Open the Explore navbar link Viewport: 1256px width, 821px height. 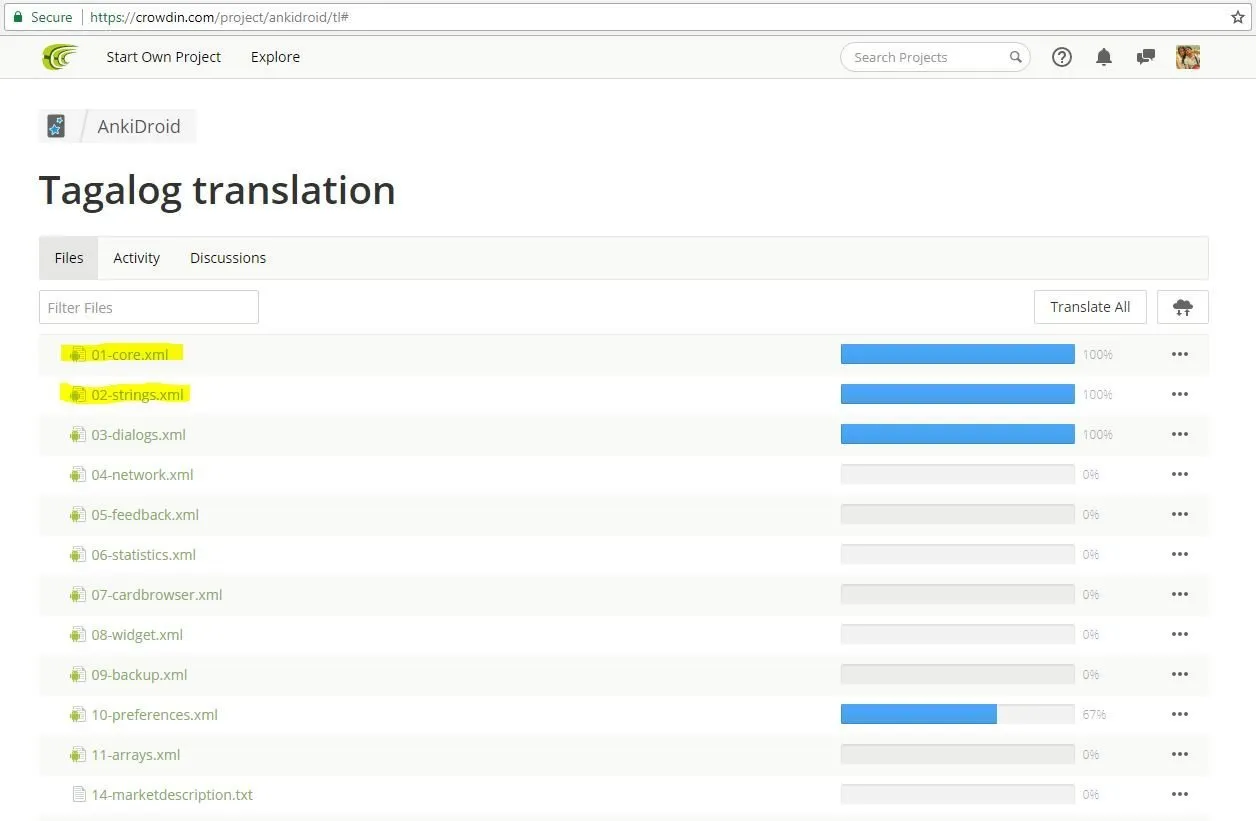[x=275, y=57]
